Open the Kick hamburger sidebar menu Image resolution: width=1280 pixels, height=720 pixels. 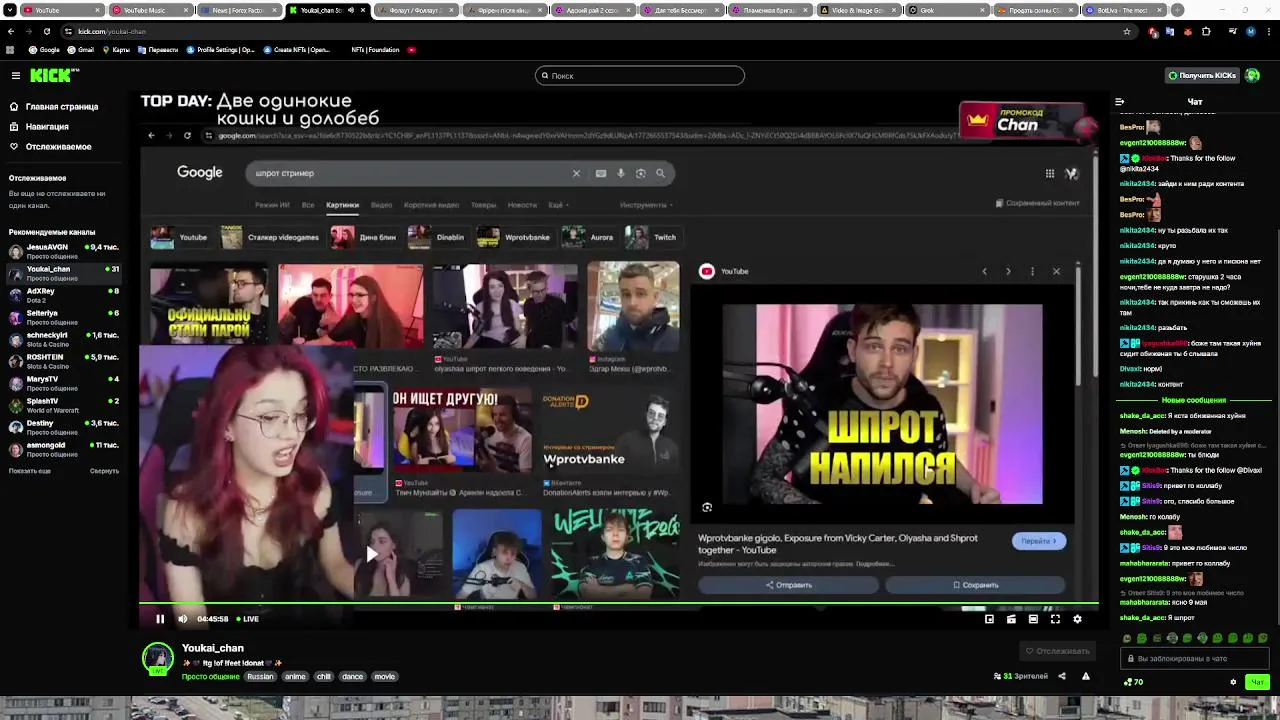[16, 76]
